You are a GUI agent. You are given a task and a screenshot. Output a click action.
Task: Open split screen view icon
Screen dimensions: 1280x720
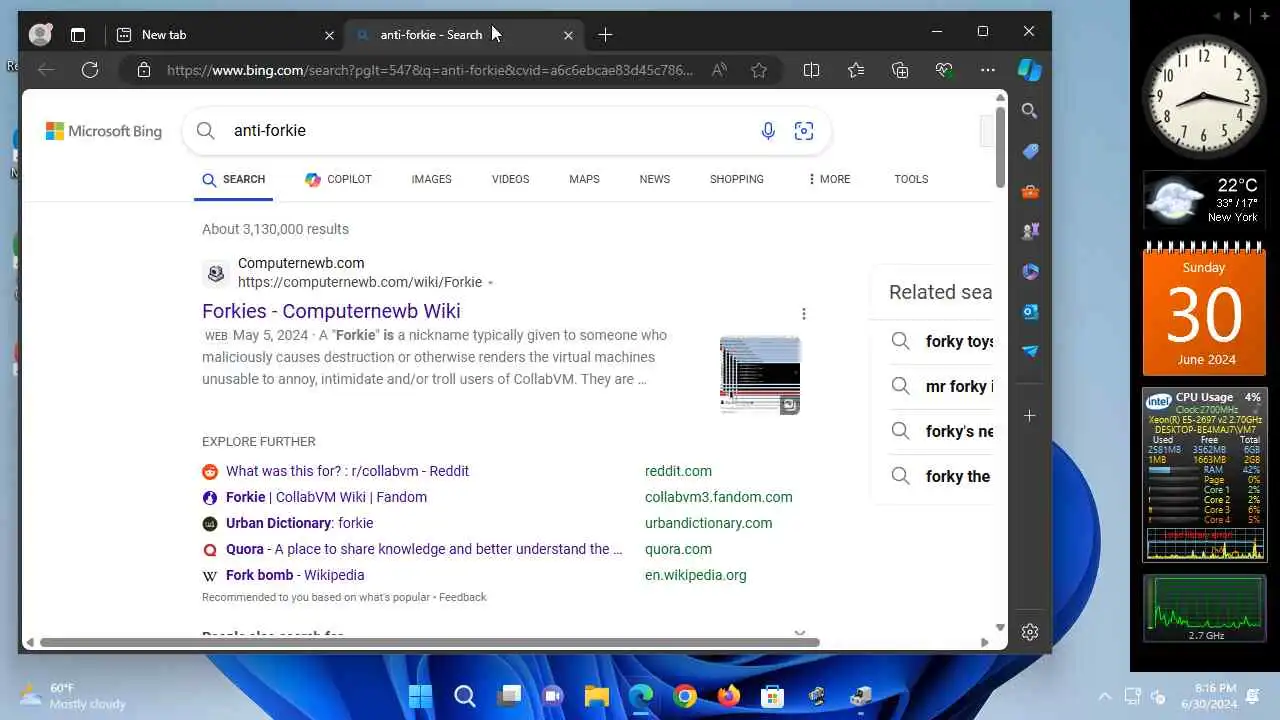812,70
